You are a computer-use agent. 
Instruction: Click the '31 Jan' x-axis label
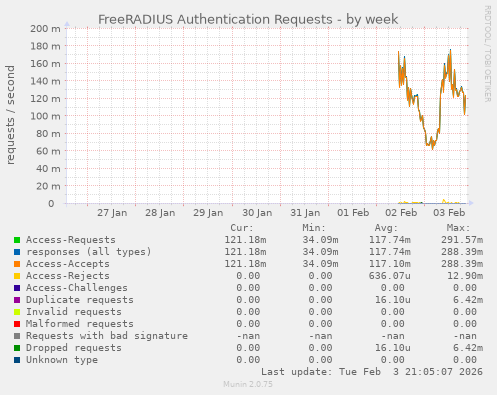(x=305, y=213)
